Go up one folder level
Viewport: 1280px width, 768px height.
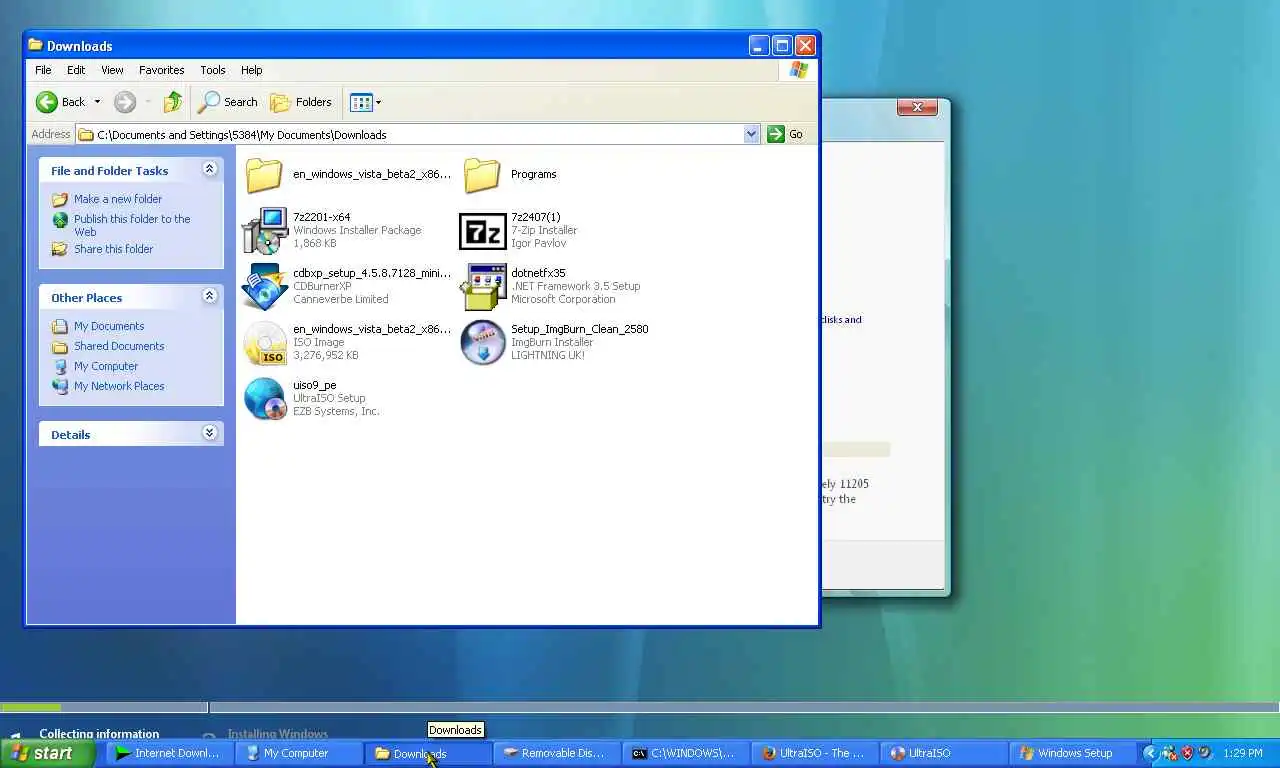172,102
